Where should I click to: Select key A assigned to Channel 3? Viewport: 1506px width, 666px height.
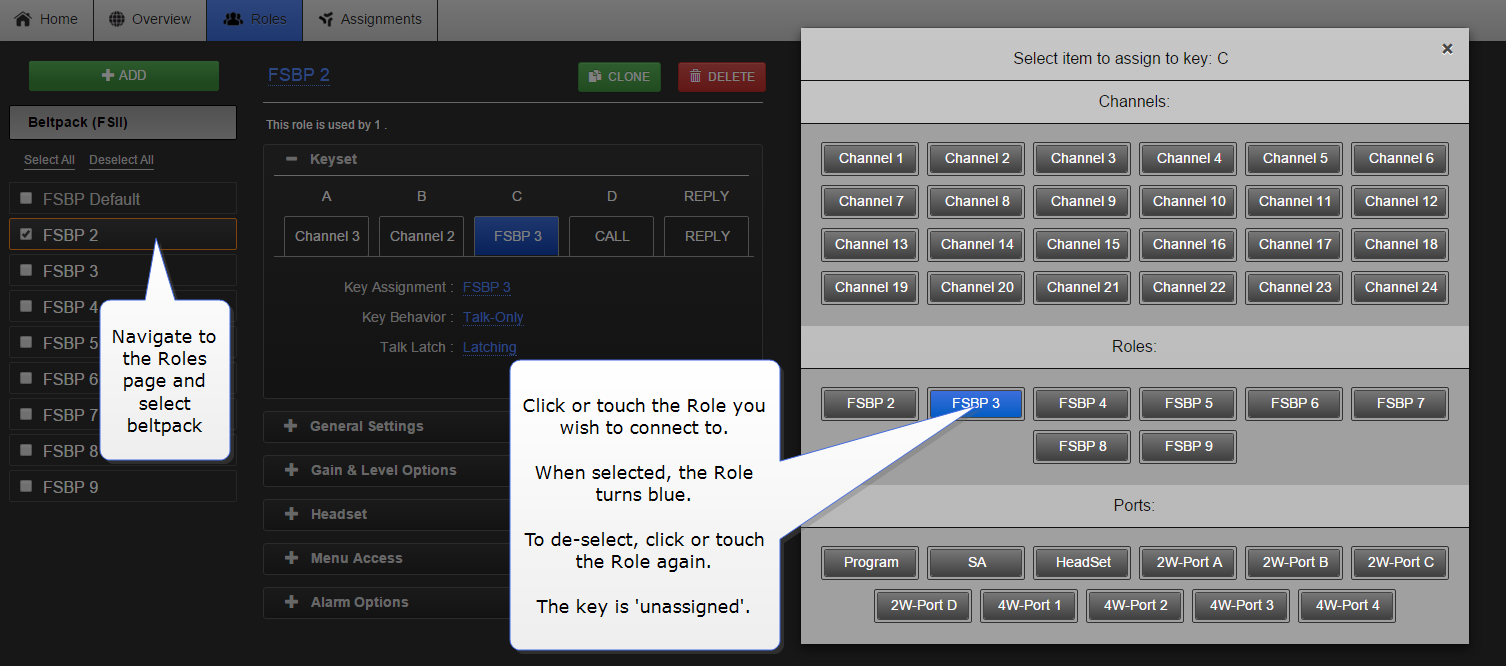[327, 236]
